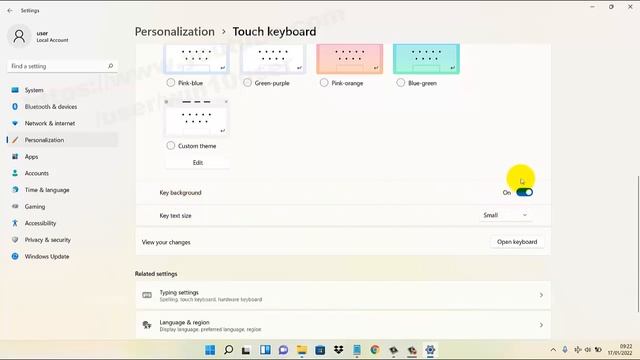Click the Time & language globe icon
The height and width of the screenshot is (360, 640).
(15, 190)
